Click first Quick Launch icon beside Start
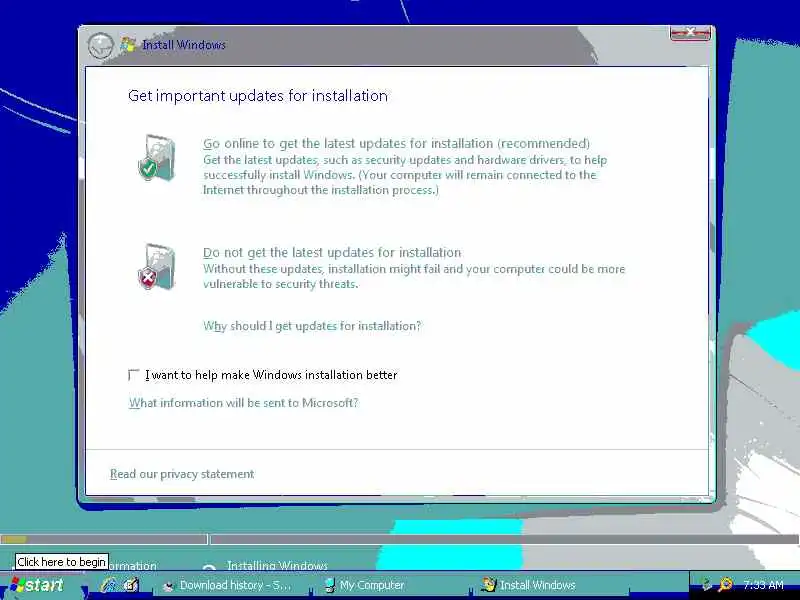The width and height of the screenshot is (800, 600). 108,585
